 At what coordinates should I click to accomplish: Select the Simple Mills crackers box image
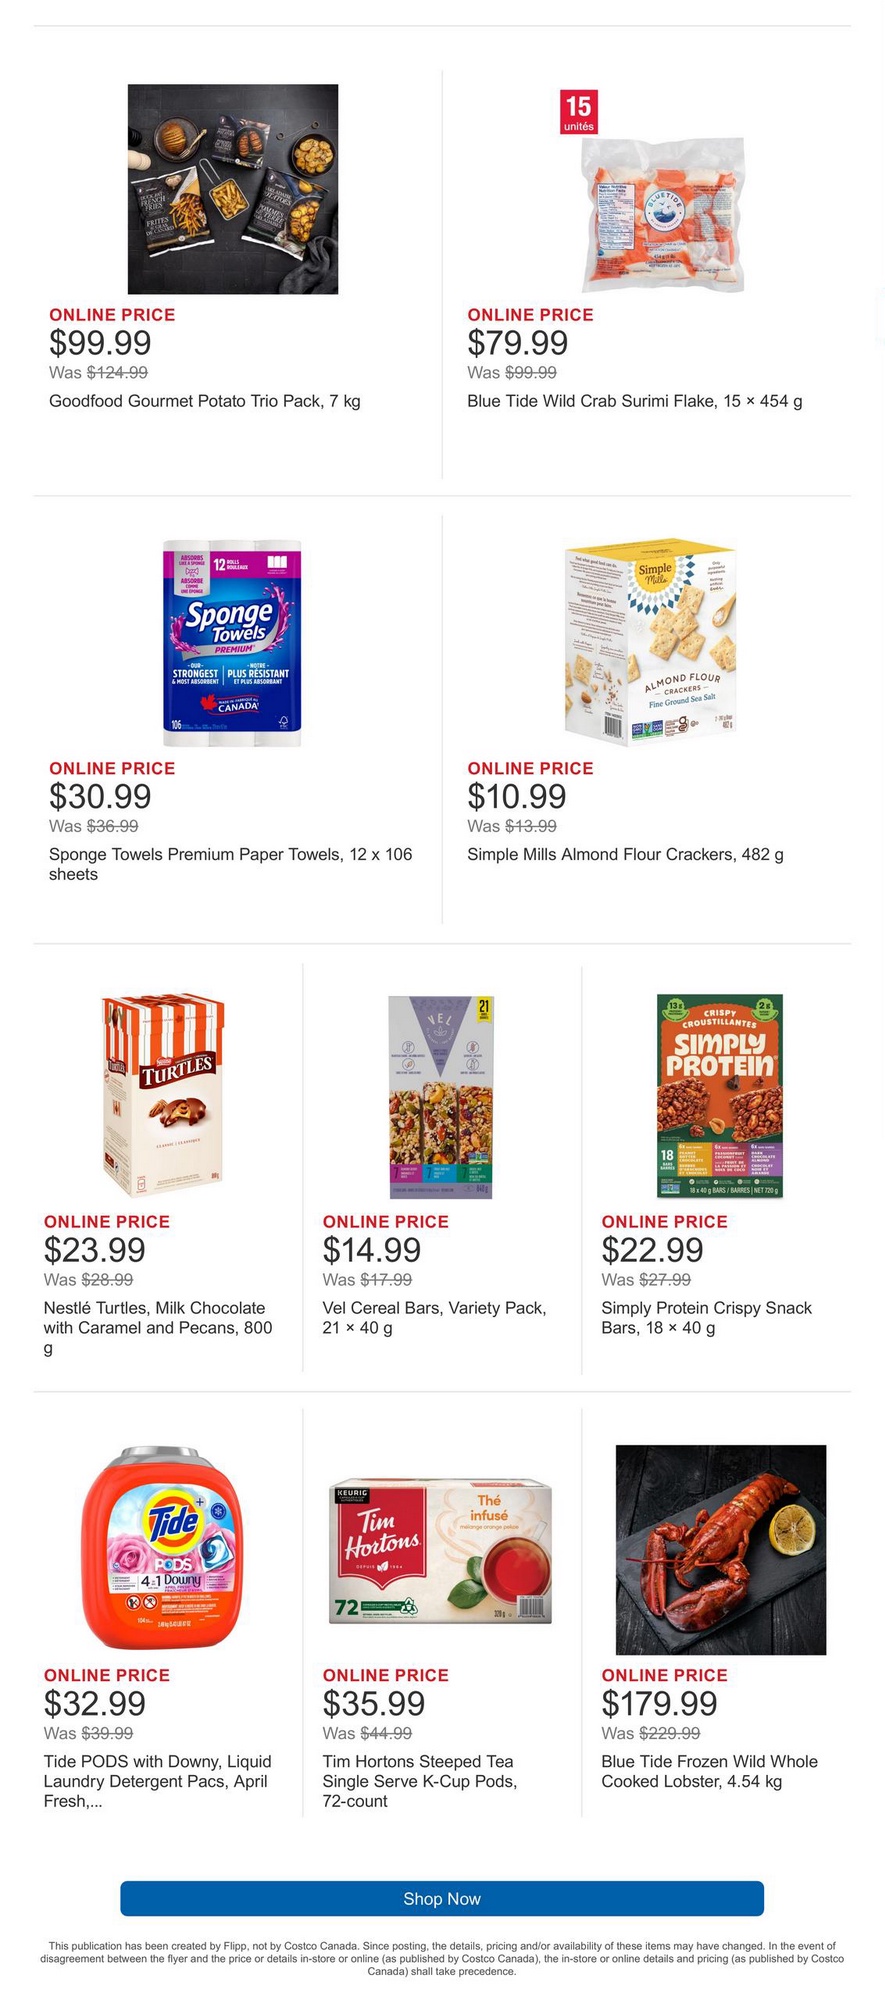[650, 645]
